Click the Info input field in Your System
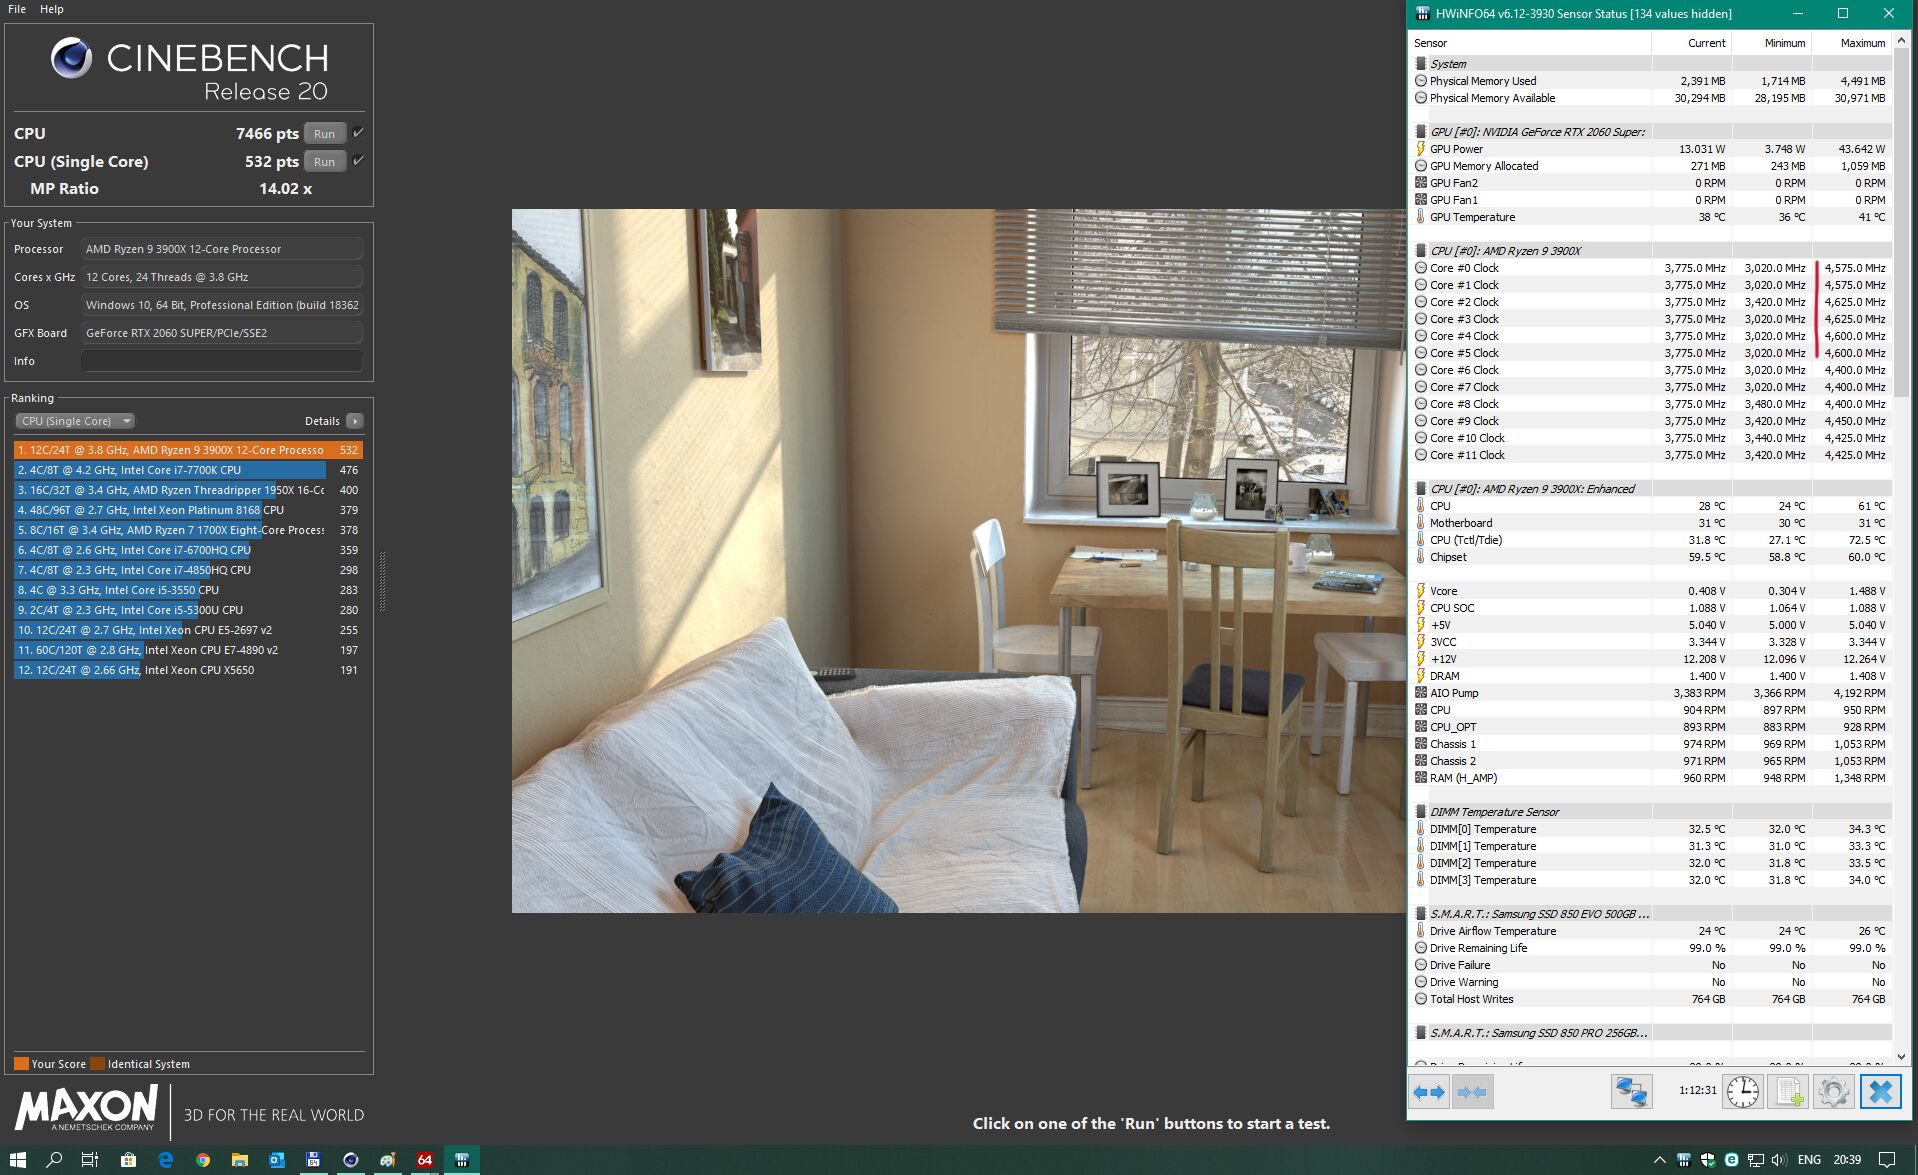 [x=222, y=361]
